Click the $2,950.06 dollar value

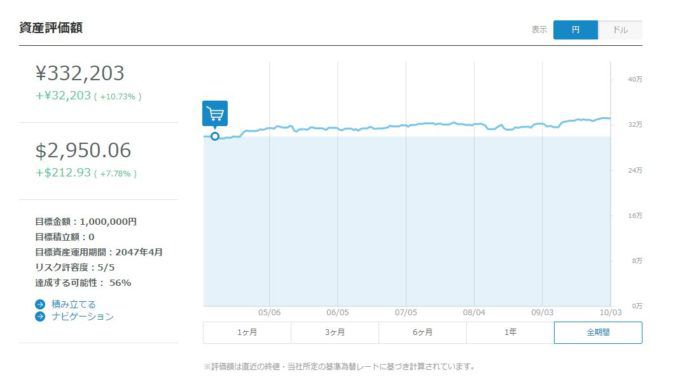(x=83, y=150)
